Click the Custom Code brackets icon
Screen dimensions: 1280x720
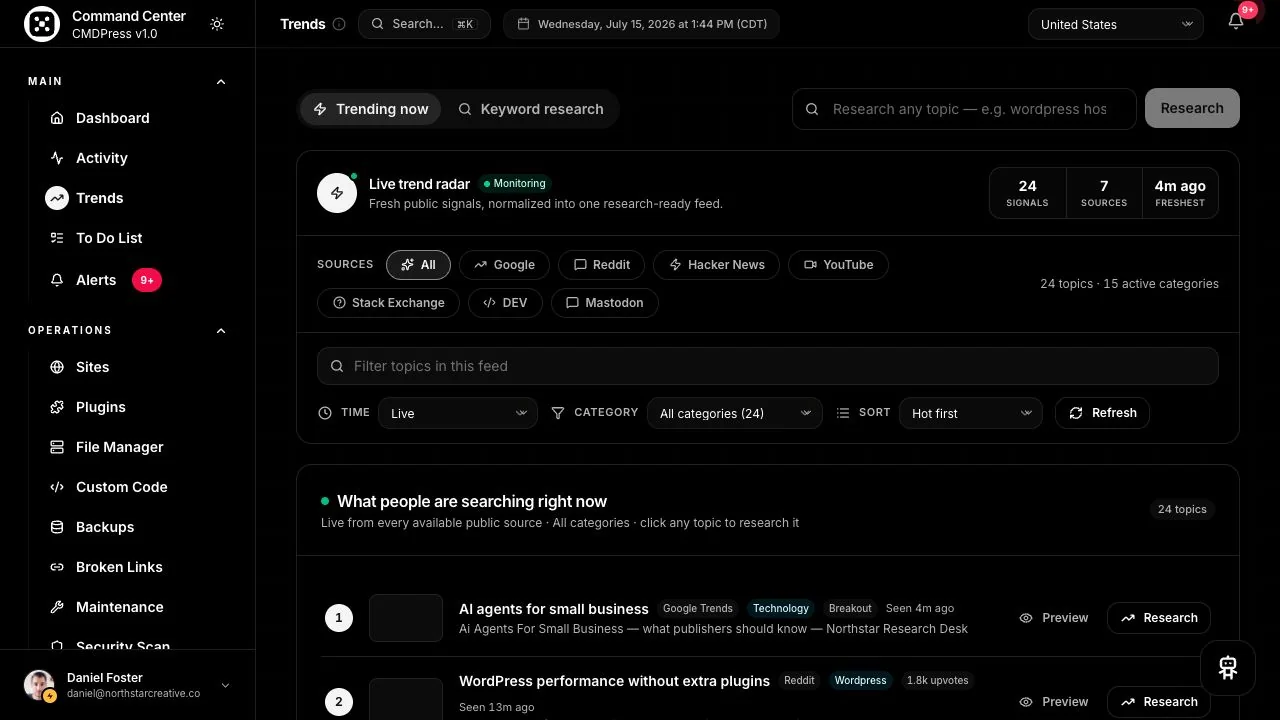[x=57, y=487]
